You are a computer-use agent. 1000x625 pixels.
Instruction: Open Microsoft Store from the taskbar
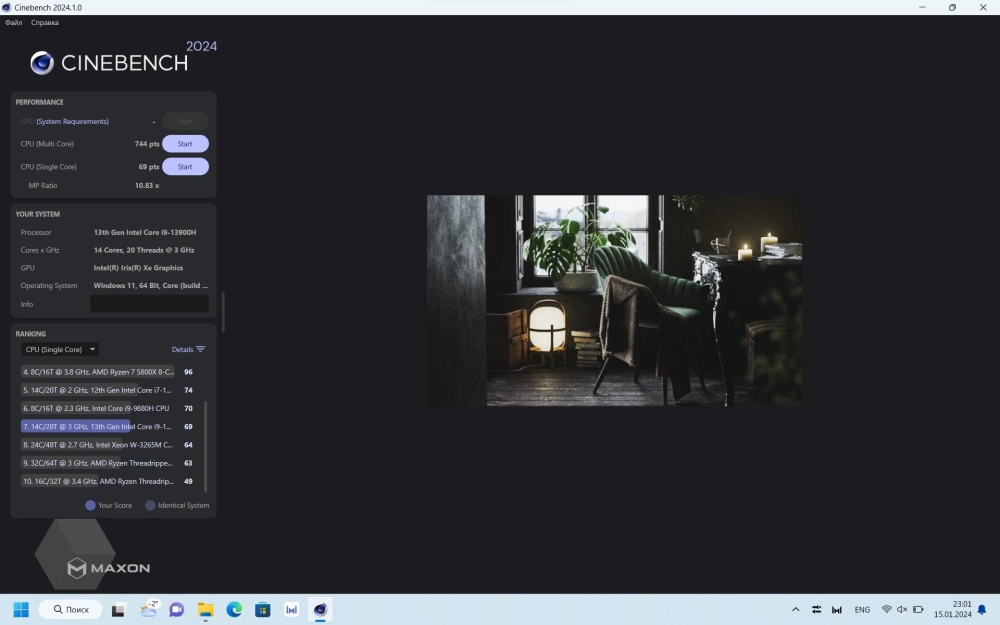point(263,609)
